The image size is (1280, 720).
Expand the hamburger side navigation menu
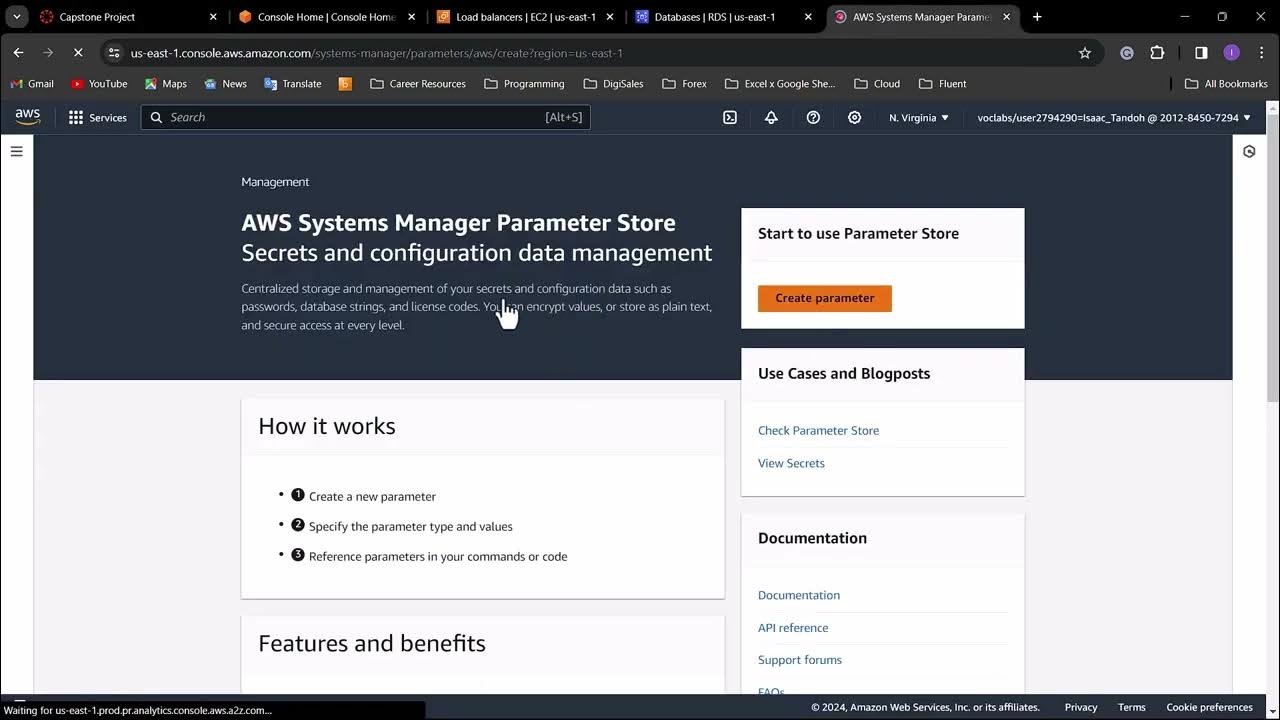click(16, 151)
